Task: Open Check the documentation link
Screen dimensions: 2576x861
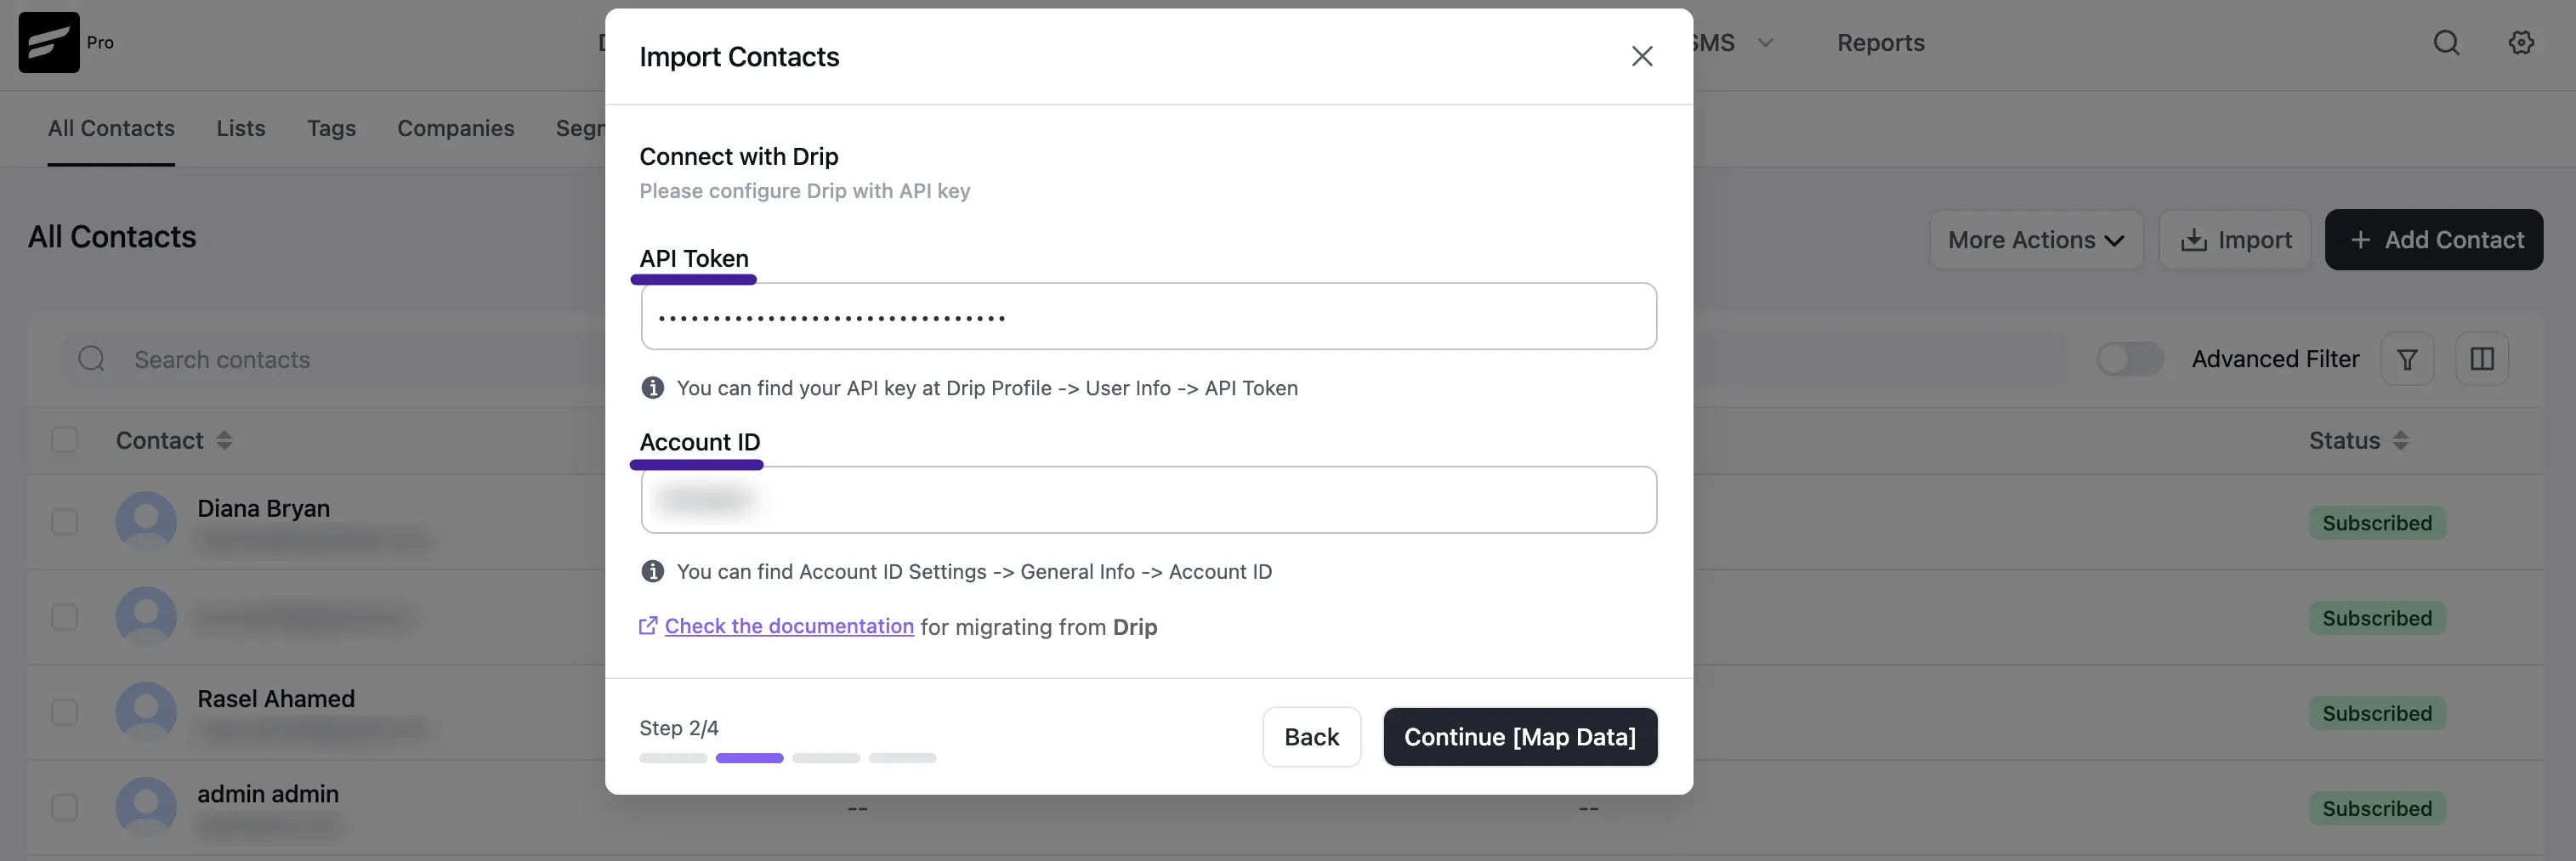Action: coord(789,626)
